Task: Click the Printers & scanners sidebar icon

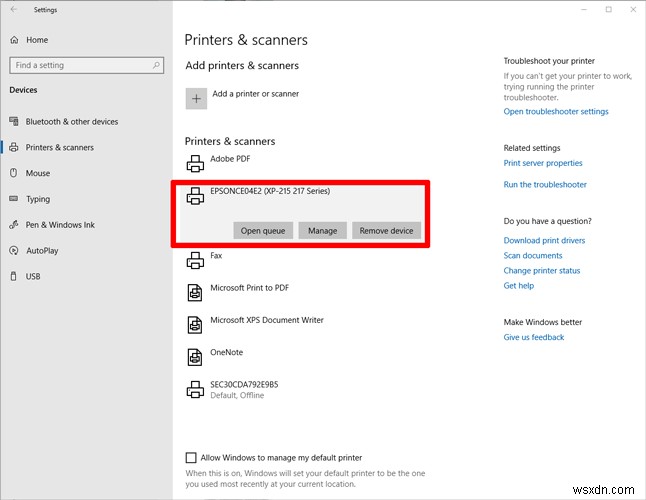Action: (14, 147)
